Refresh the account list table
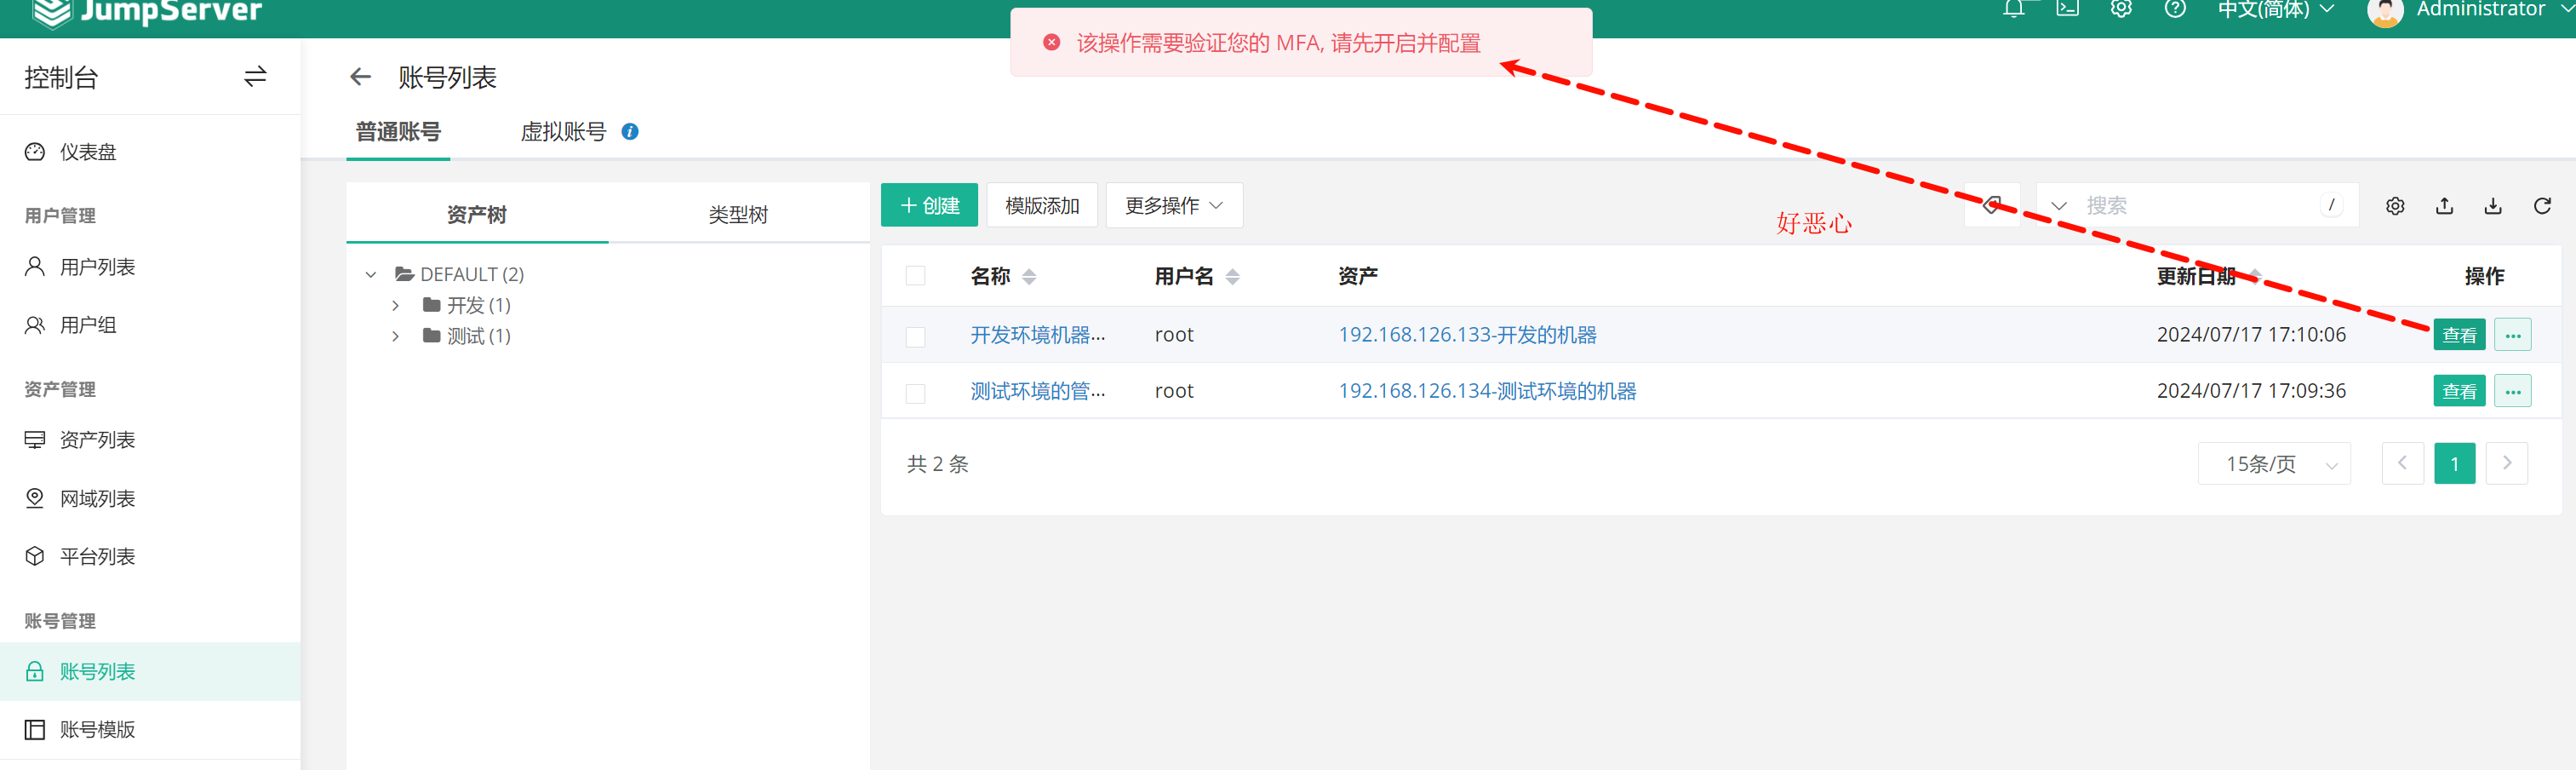 [x=2542, y=206]
